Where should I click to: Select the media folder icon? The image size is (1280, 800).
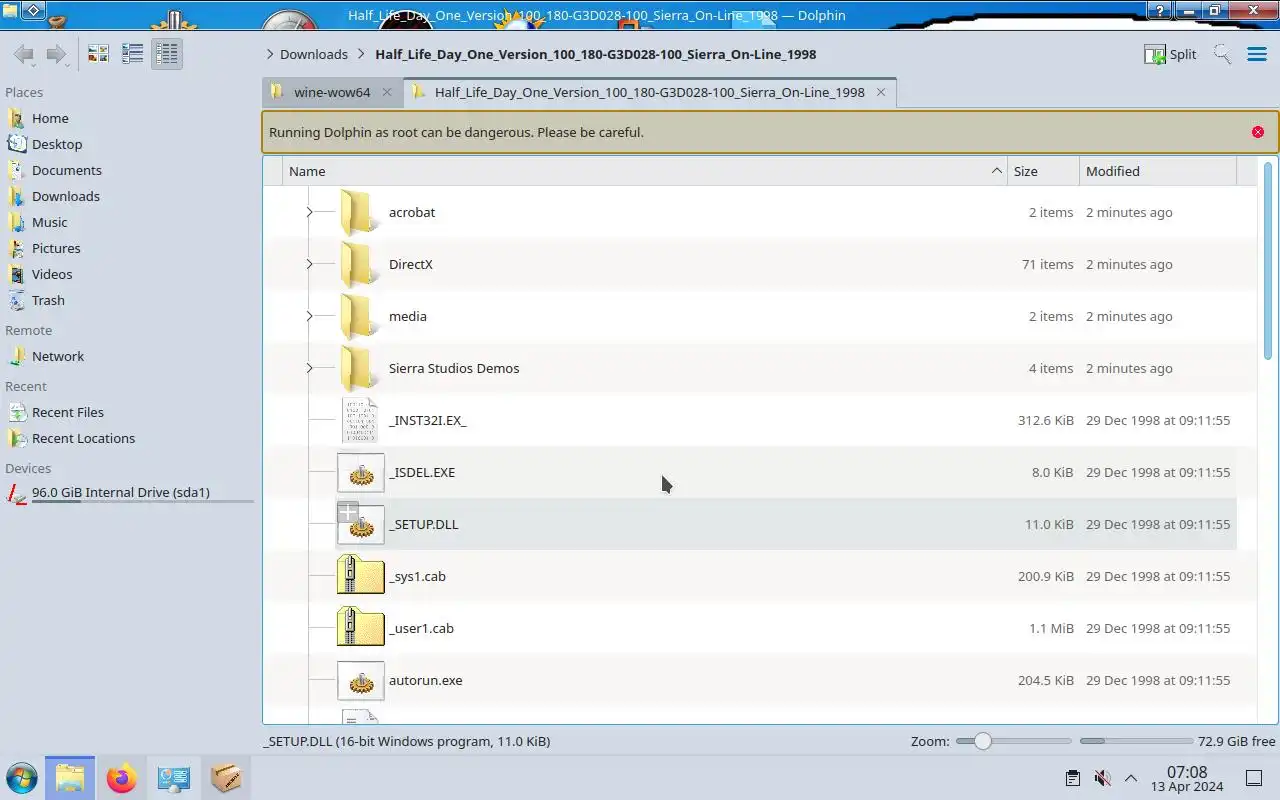click(360, 316)
